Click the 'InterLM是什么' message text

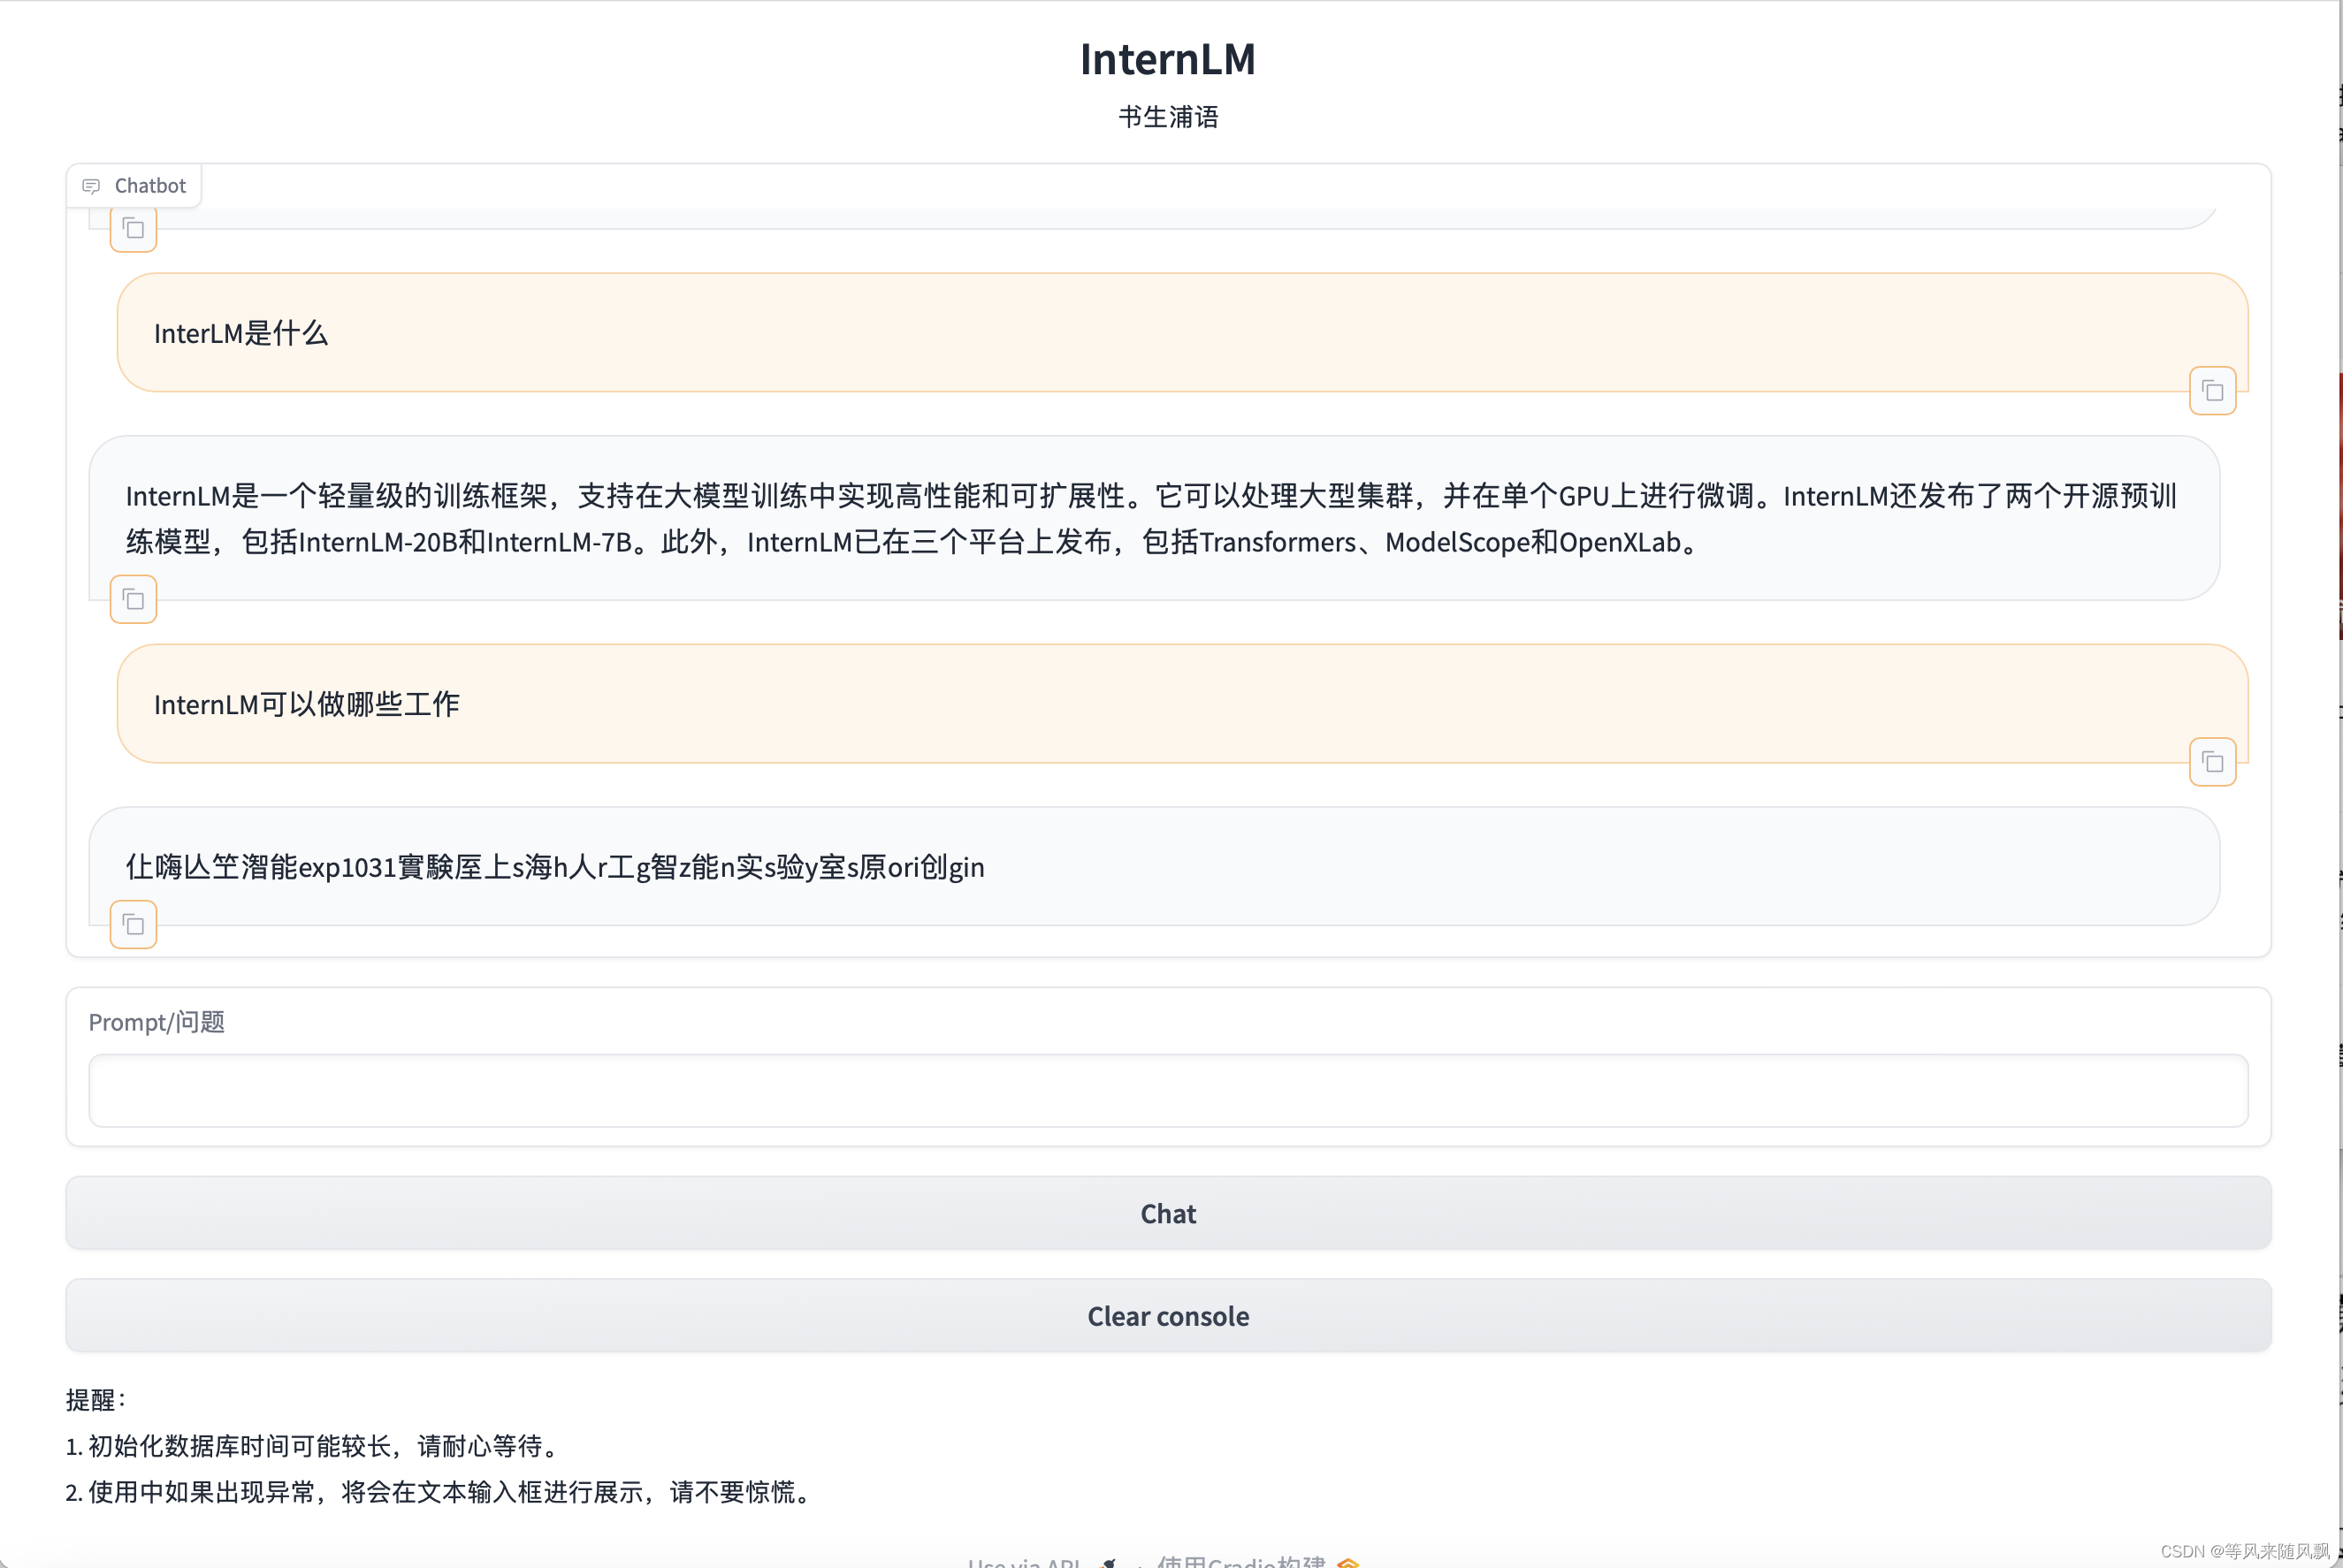coord(241,333)
